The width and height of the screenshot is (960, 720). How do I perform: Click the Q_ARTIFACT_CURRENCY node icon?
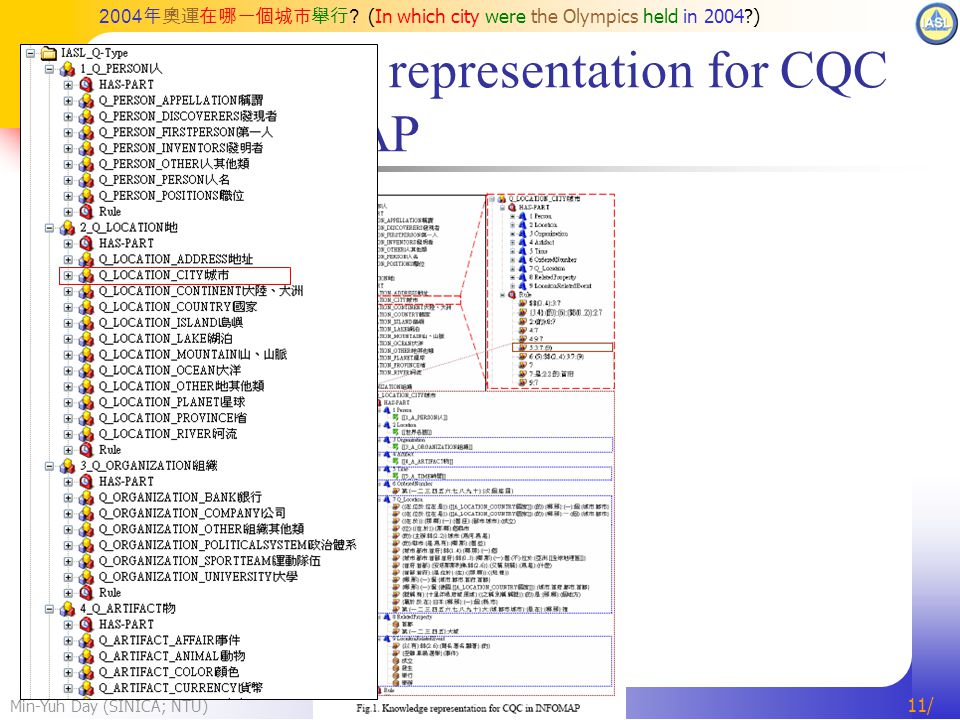86,689
